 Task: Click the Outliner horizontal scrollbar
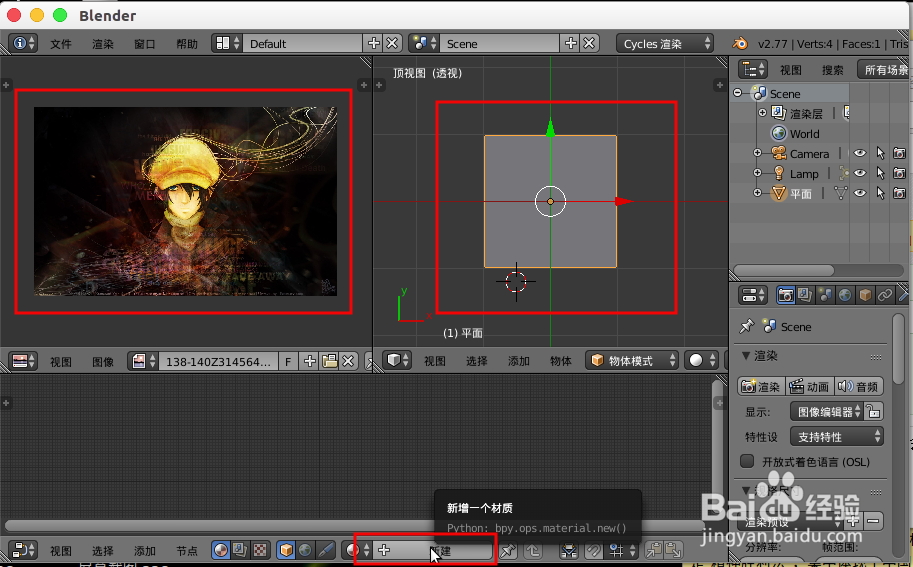point(784,270)
